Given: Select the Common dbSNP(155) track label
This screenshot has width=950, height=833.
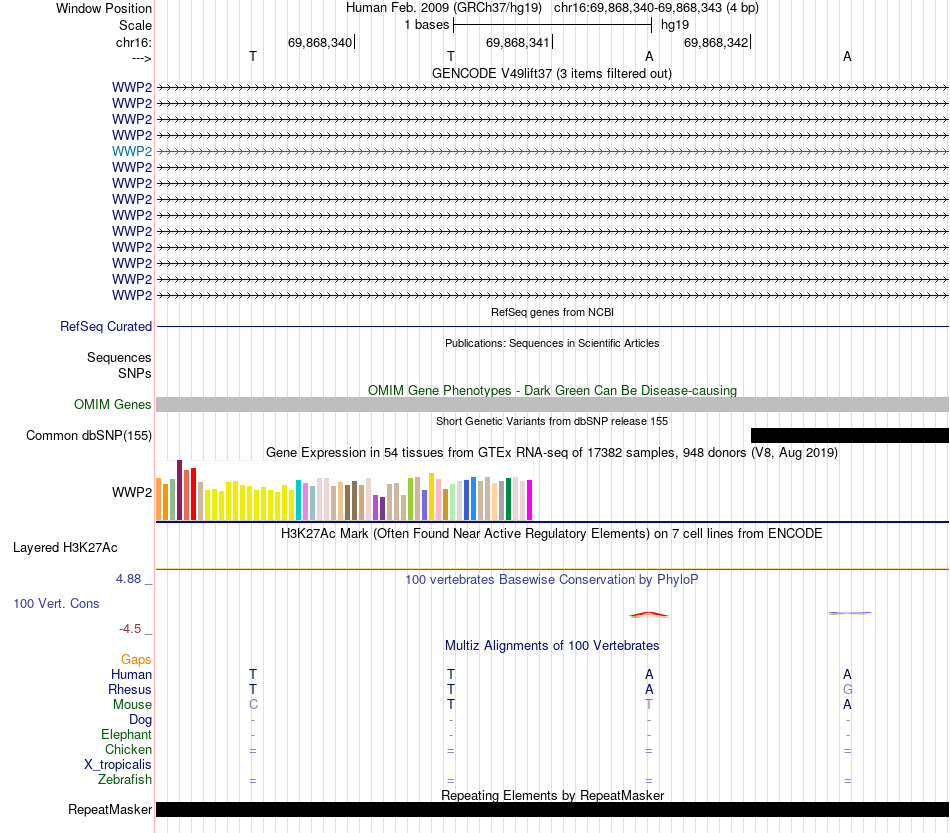Looking at the screenshot, I should click(88, 436).
